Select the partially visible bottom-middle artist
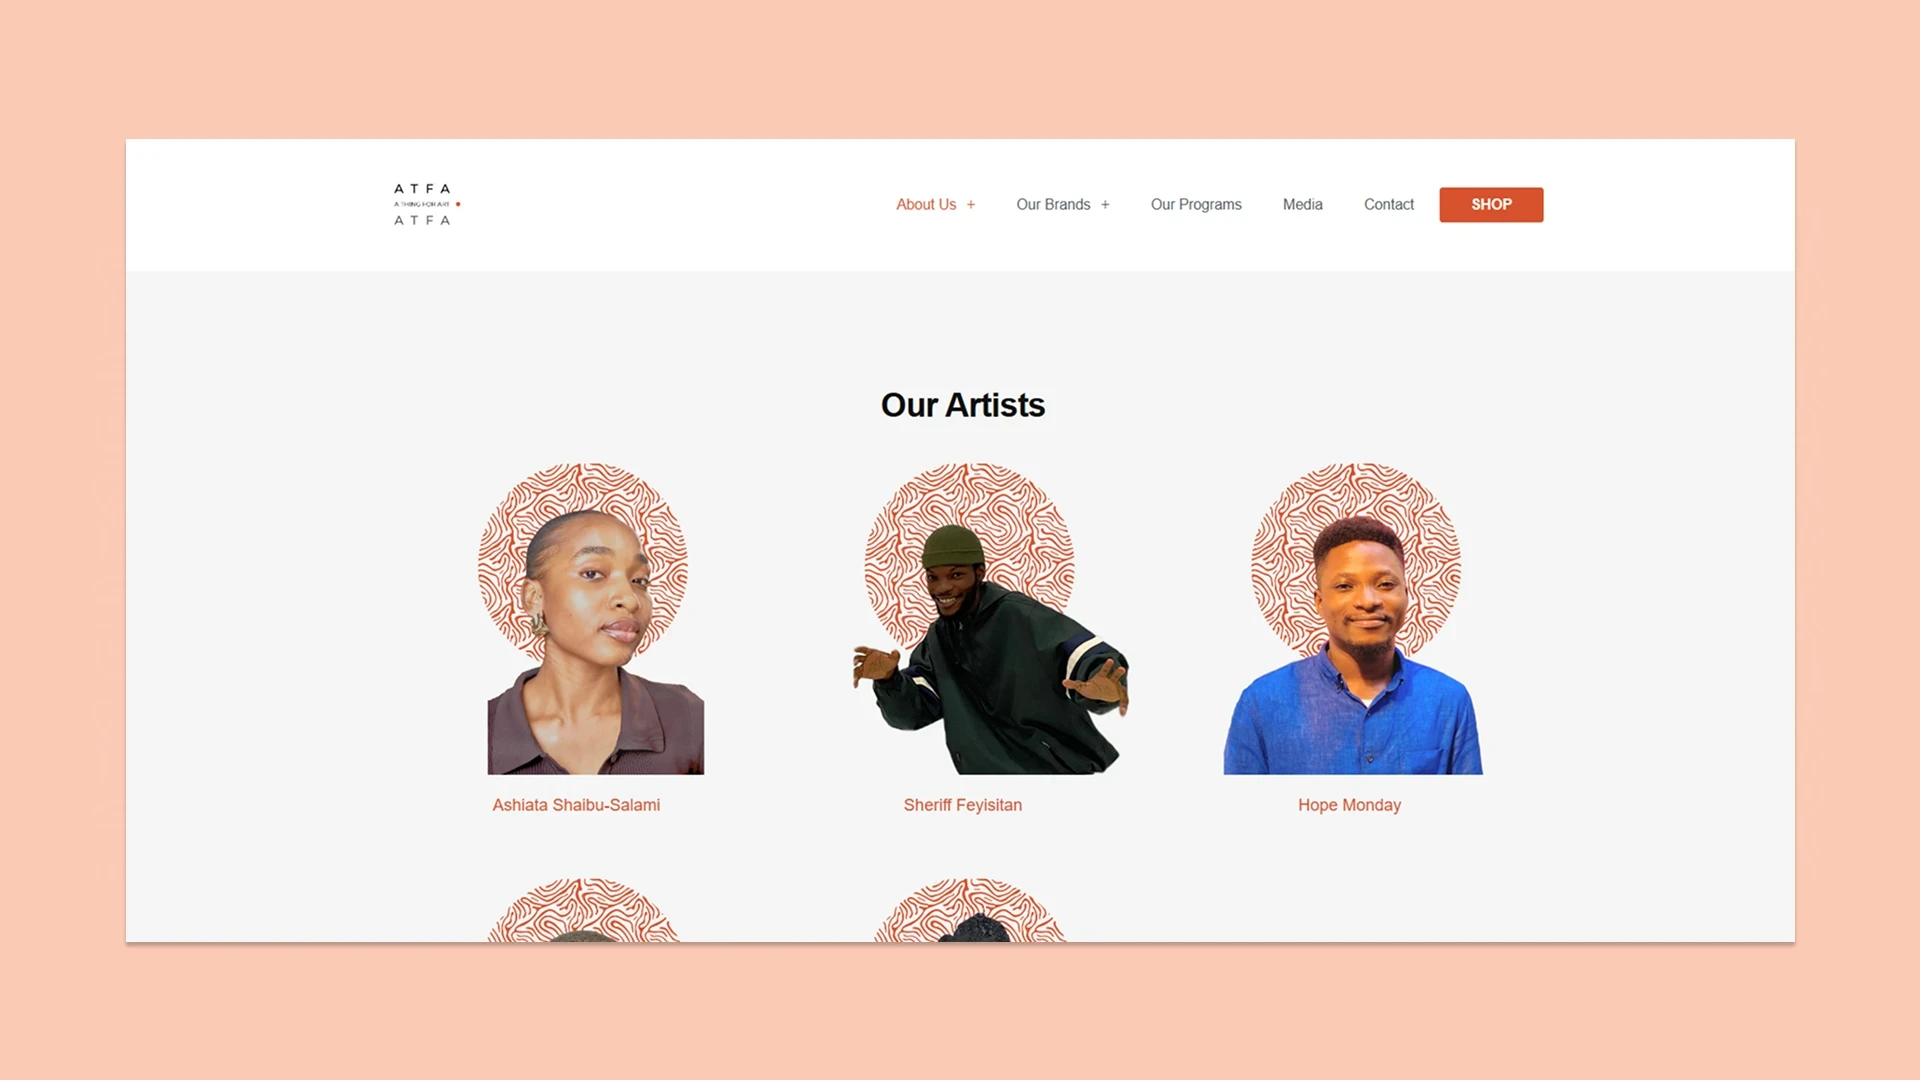 point(970,910)
